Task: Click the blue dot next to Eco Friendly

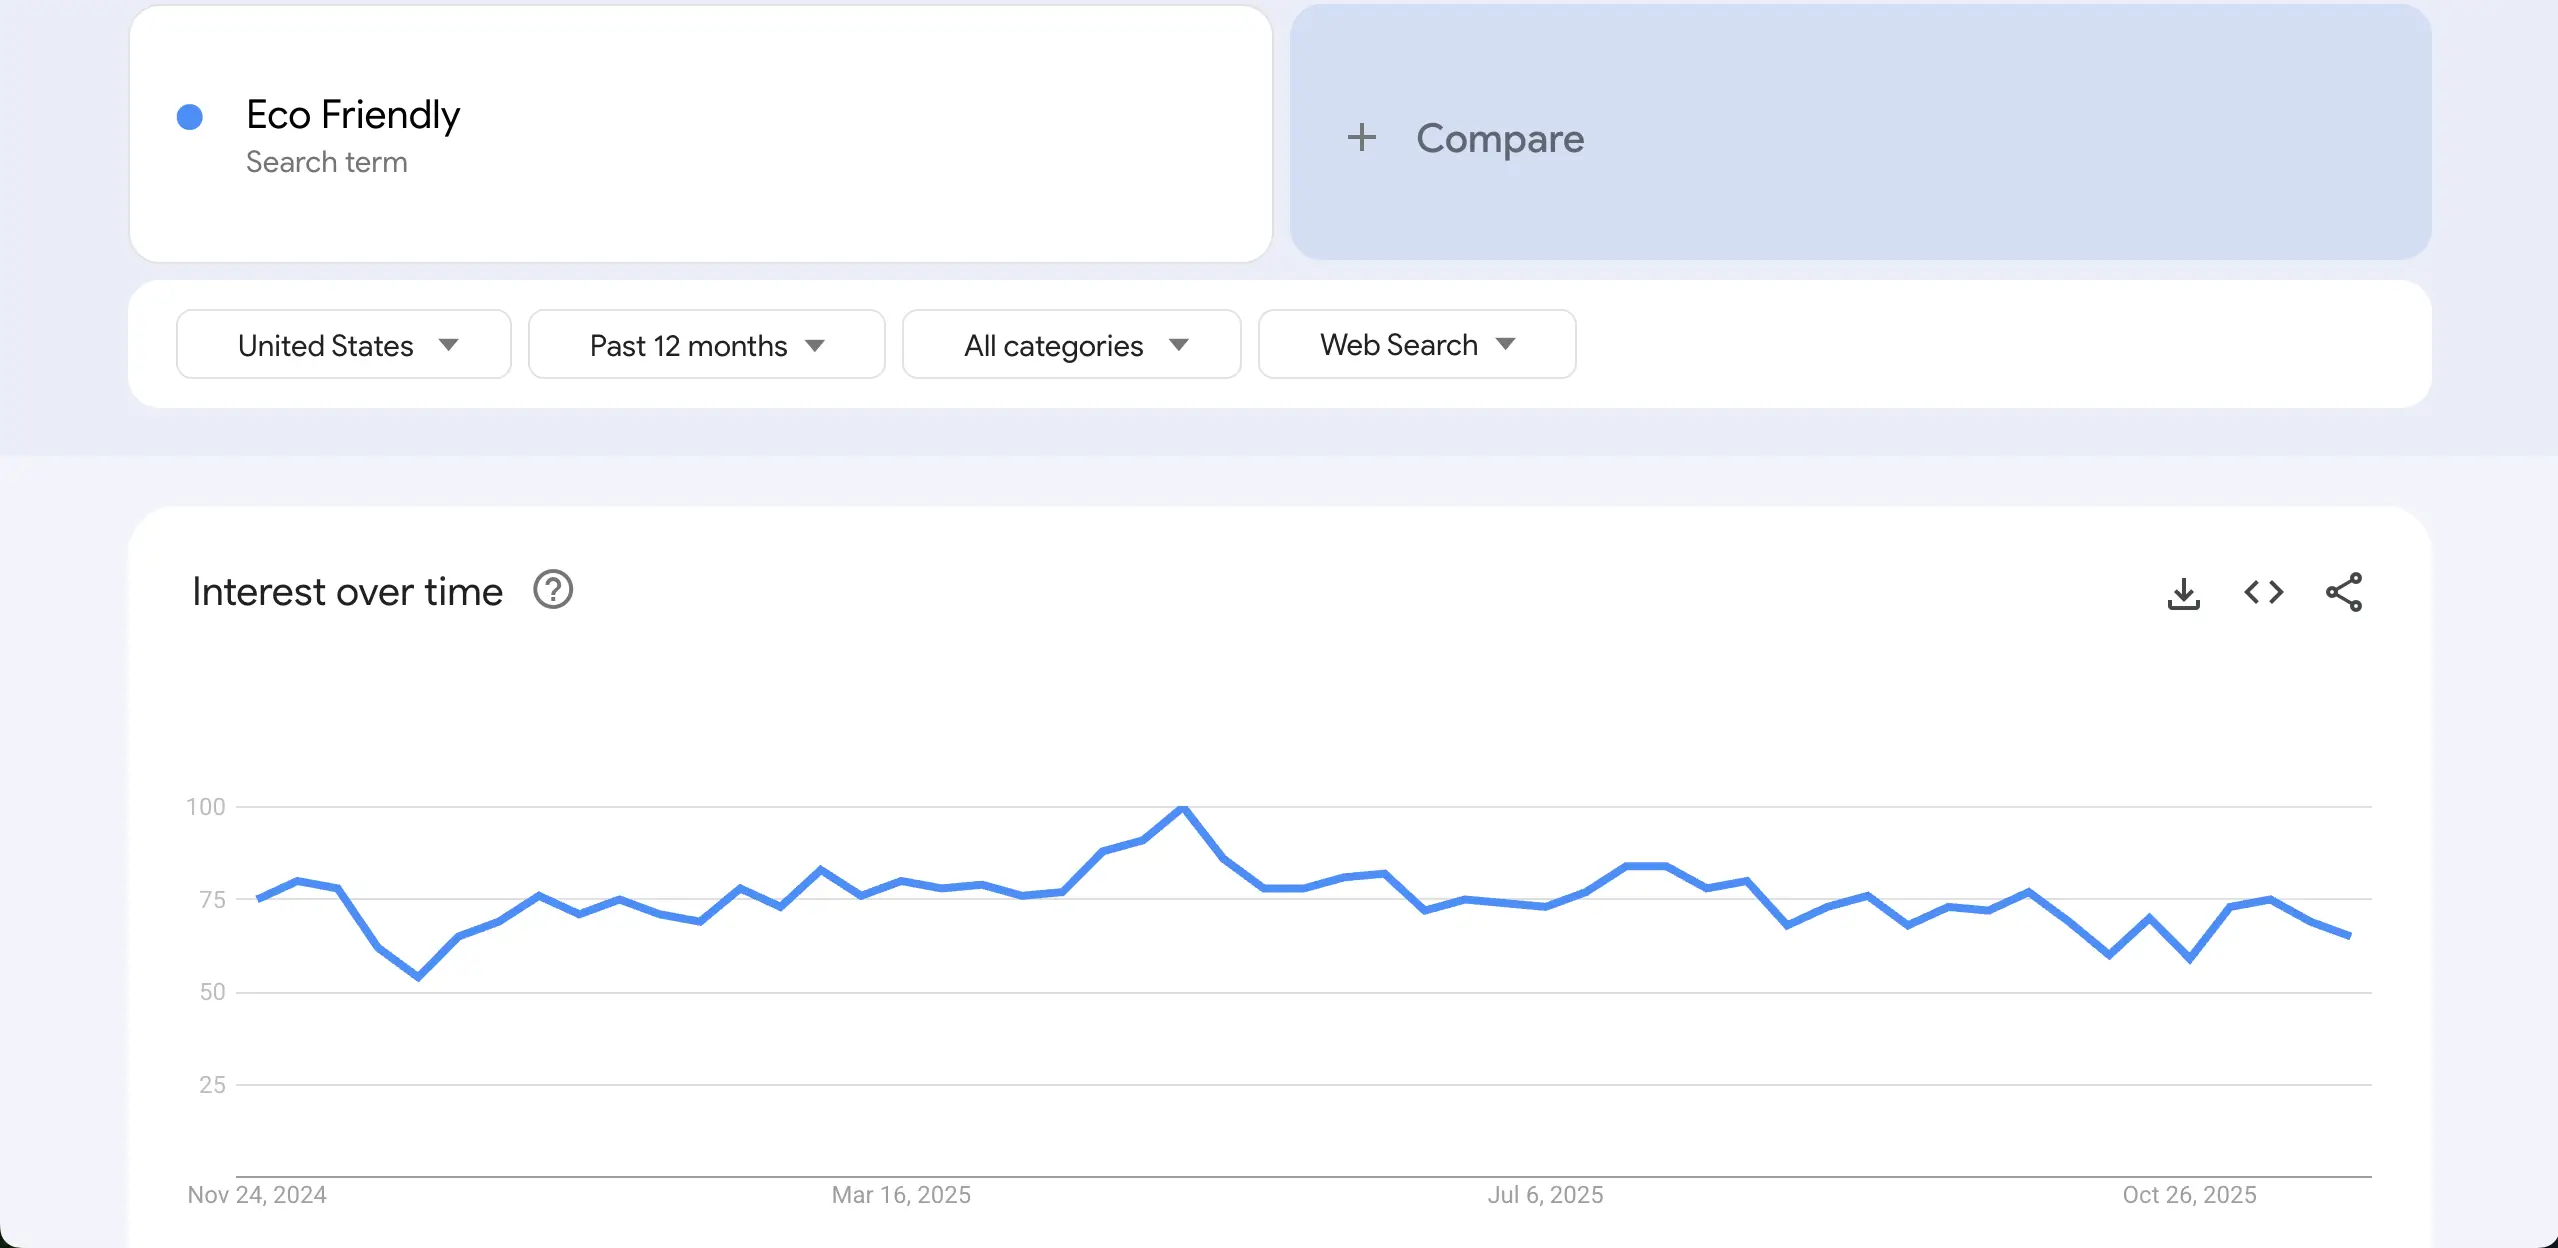Action: click(x=190, y=117)
